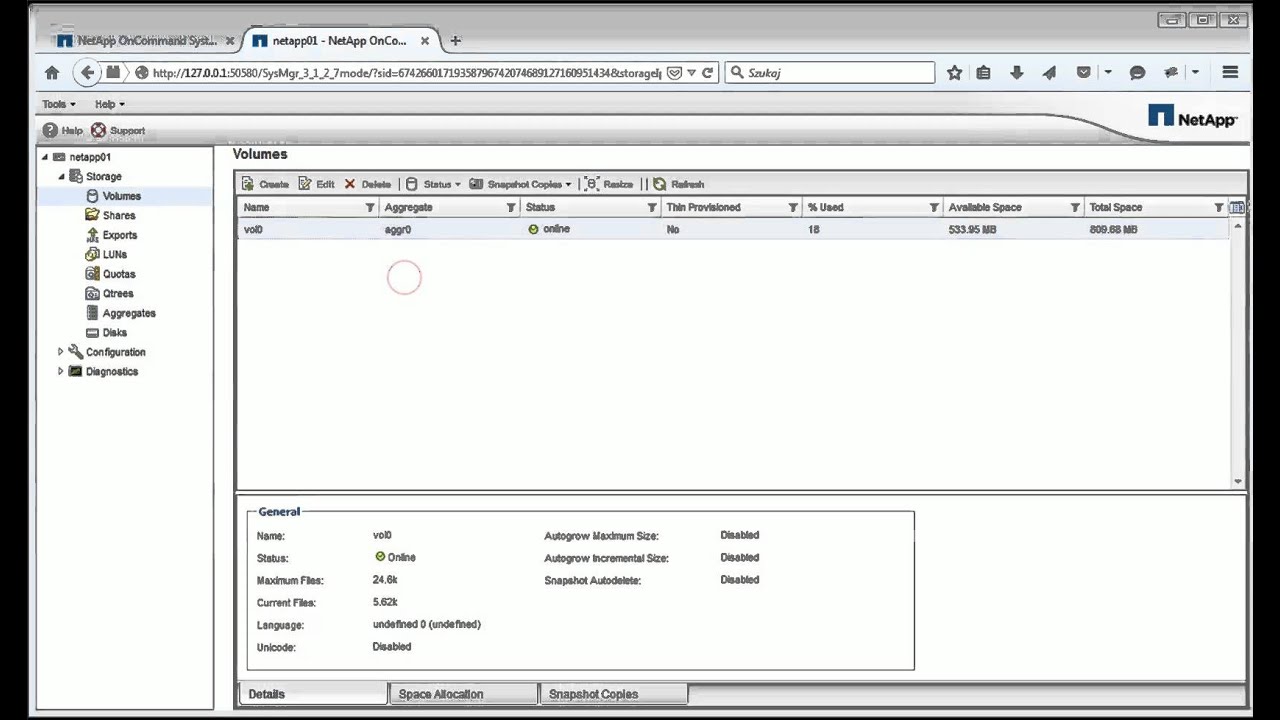Expand the Configuration tree node
1280x720 pixels.
click(x=61, y=352)
